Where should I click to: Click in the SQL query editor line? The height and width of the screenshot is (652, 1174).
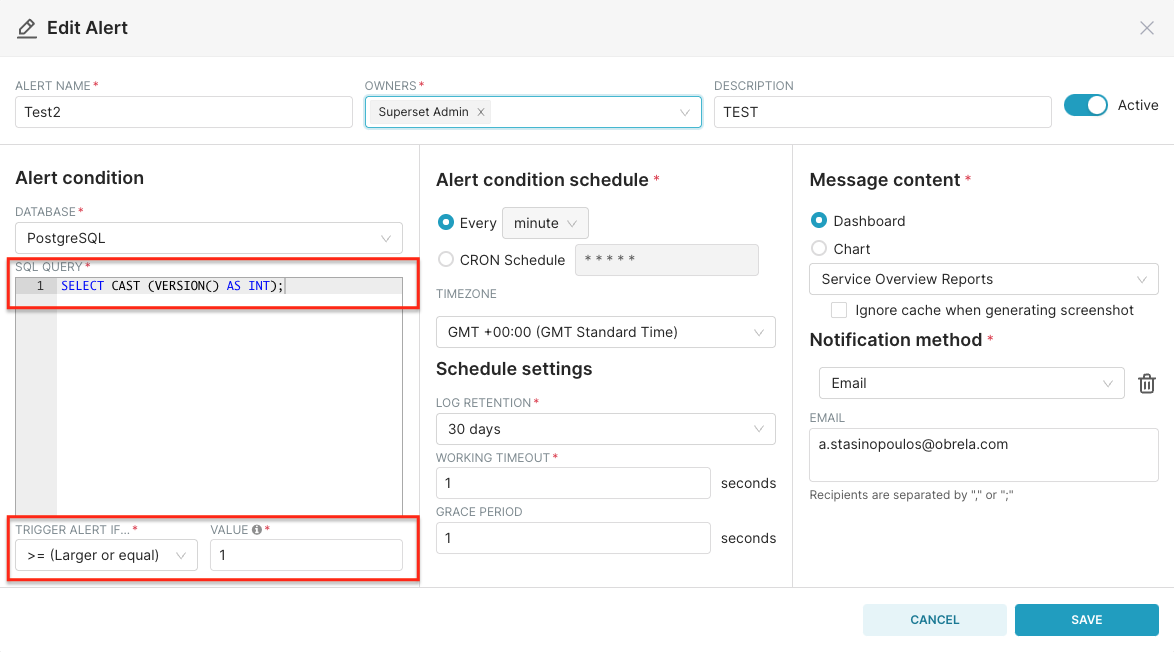tap(230, 286)
